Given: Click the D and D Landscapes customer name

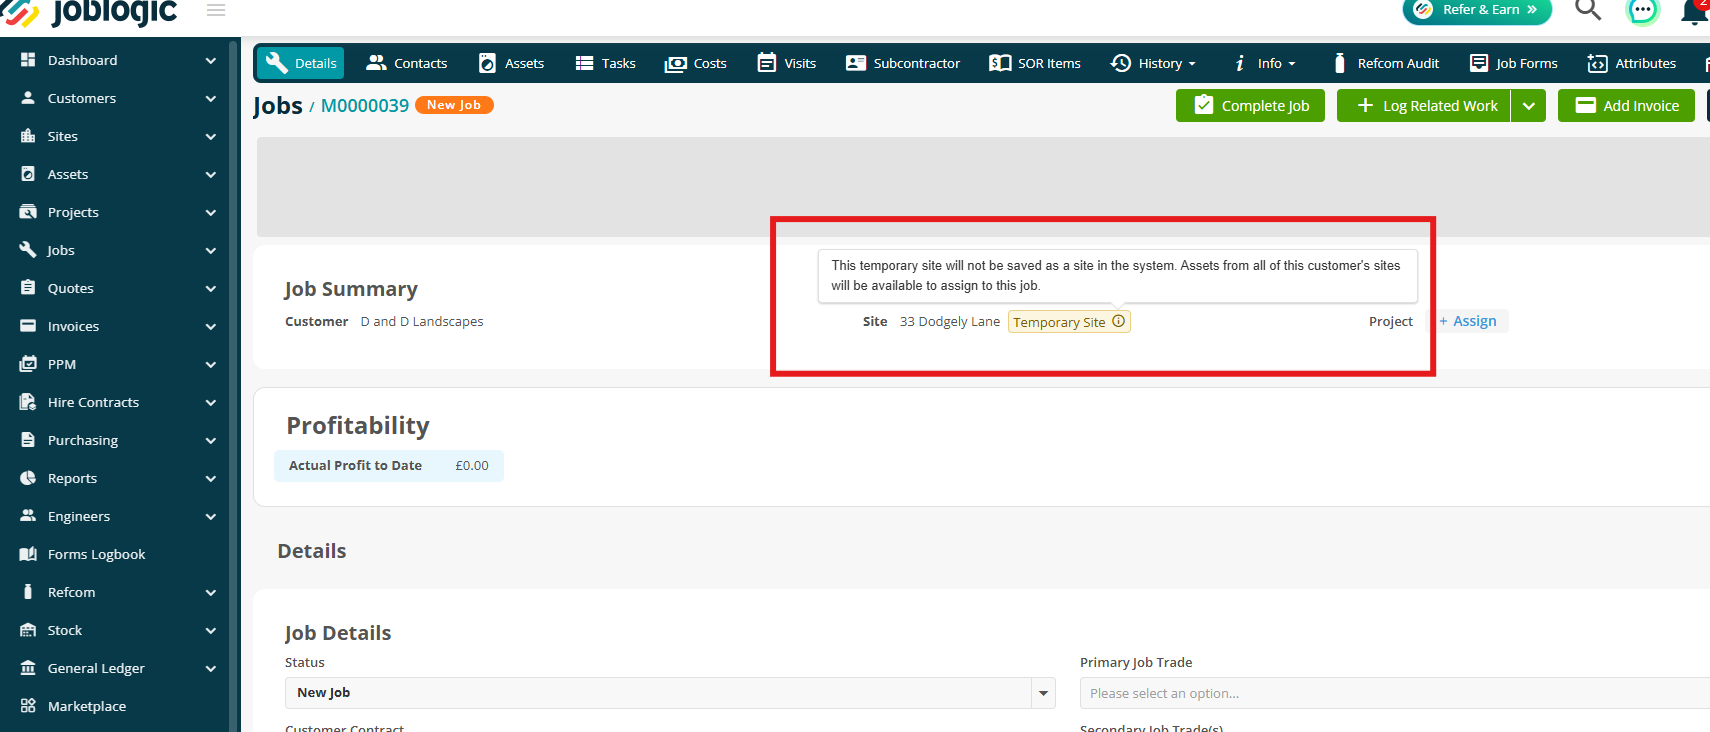Looking at the screenshot, I should click(422, 321).
